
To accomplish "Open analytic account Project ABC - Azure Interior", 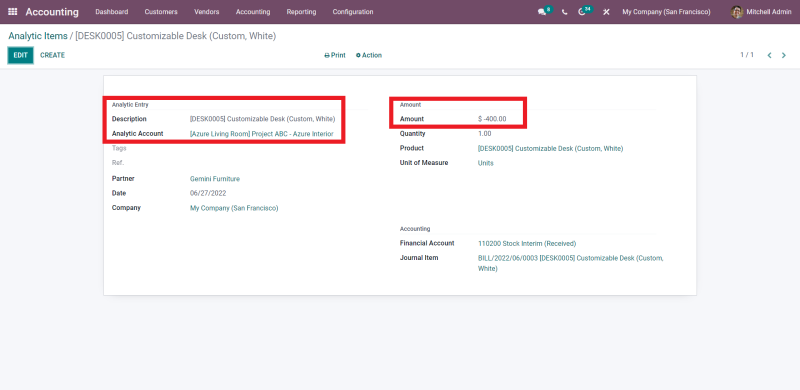I will (262, 134).
